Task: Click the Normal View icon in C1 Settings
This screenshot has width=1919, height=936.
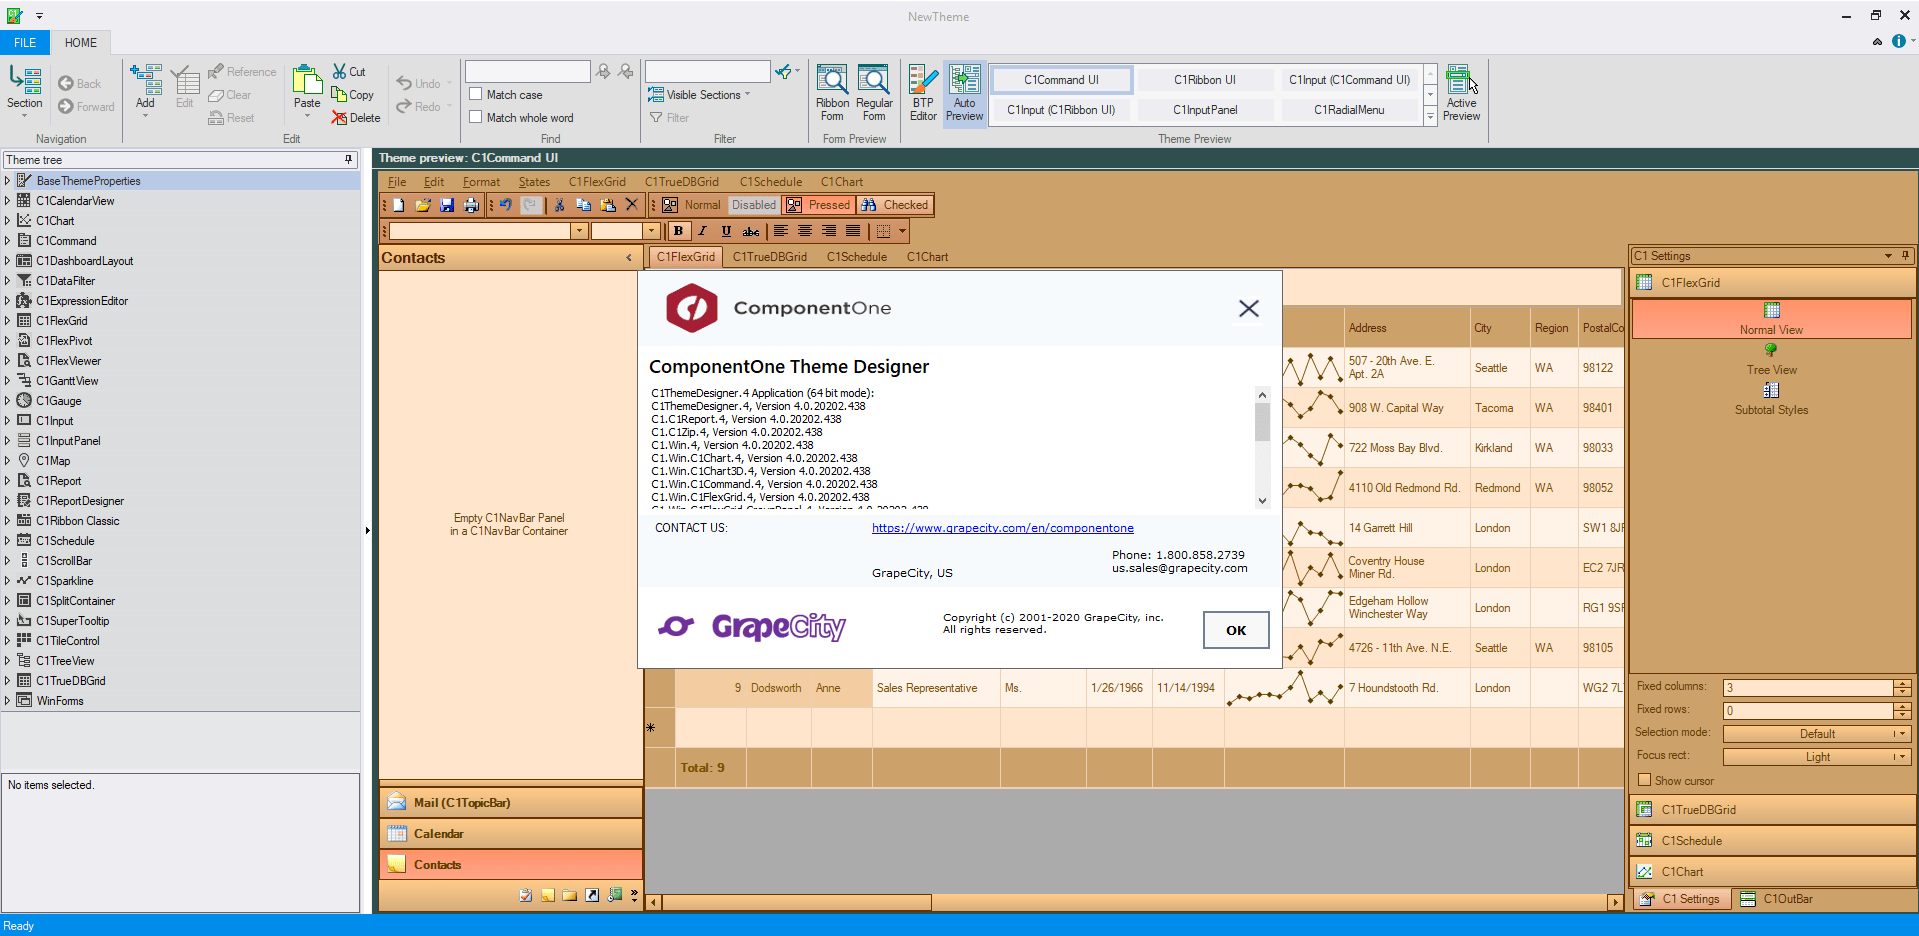Action: [x=1771, y=310]
